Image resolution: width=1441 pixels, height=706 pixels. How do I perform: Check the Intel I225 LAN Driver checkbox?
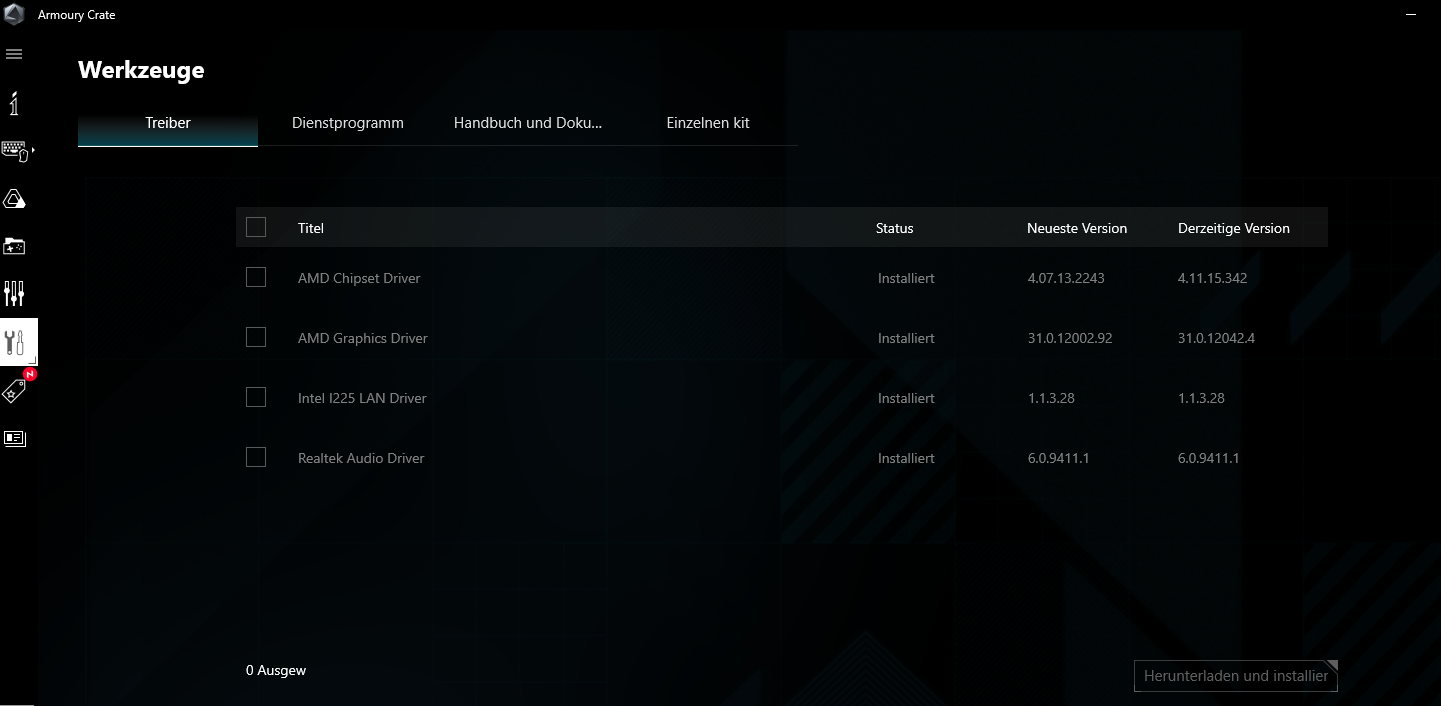(x=256, y=397)
